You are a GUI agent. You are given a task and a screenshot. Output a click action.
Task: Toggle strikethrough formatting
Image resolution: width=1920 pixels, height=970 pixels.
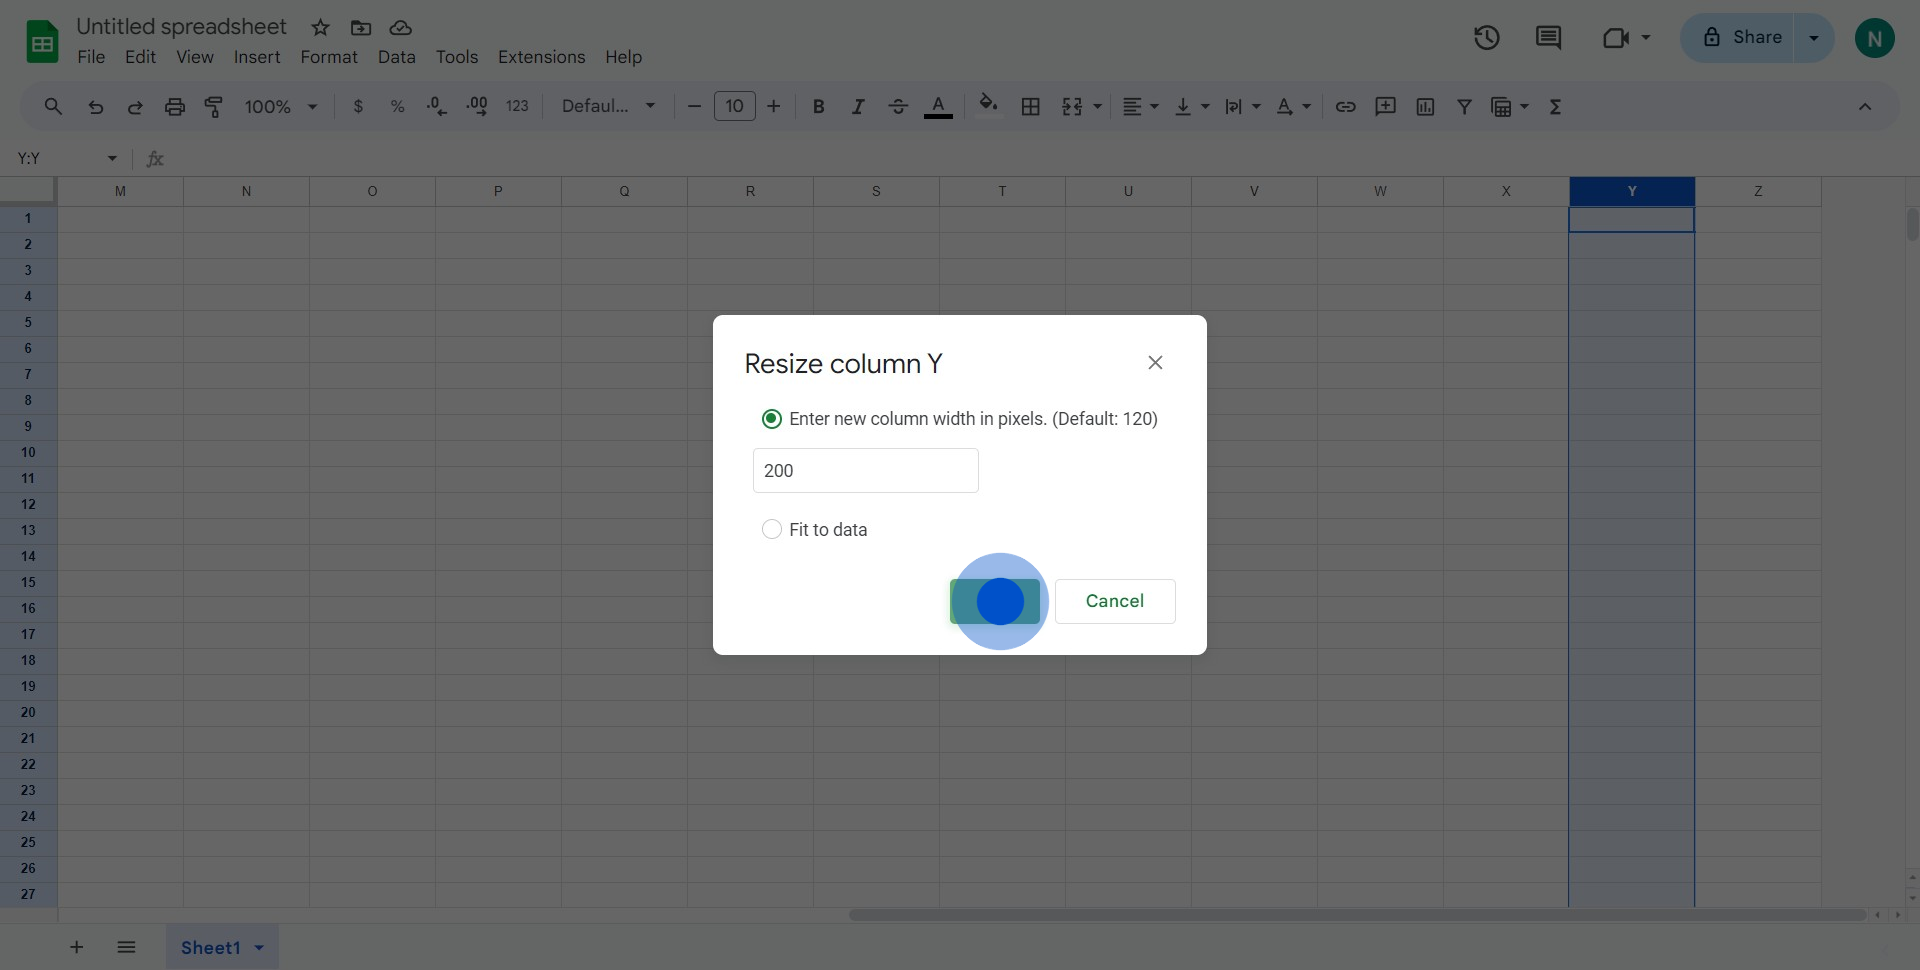(x=898, y=106)
